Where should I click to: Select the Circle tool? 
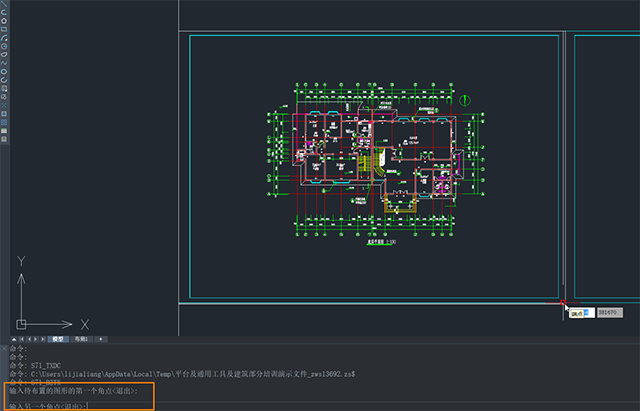5,46
